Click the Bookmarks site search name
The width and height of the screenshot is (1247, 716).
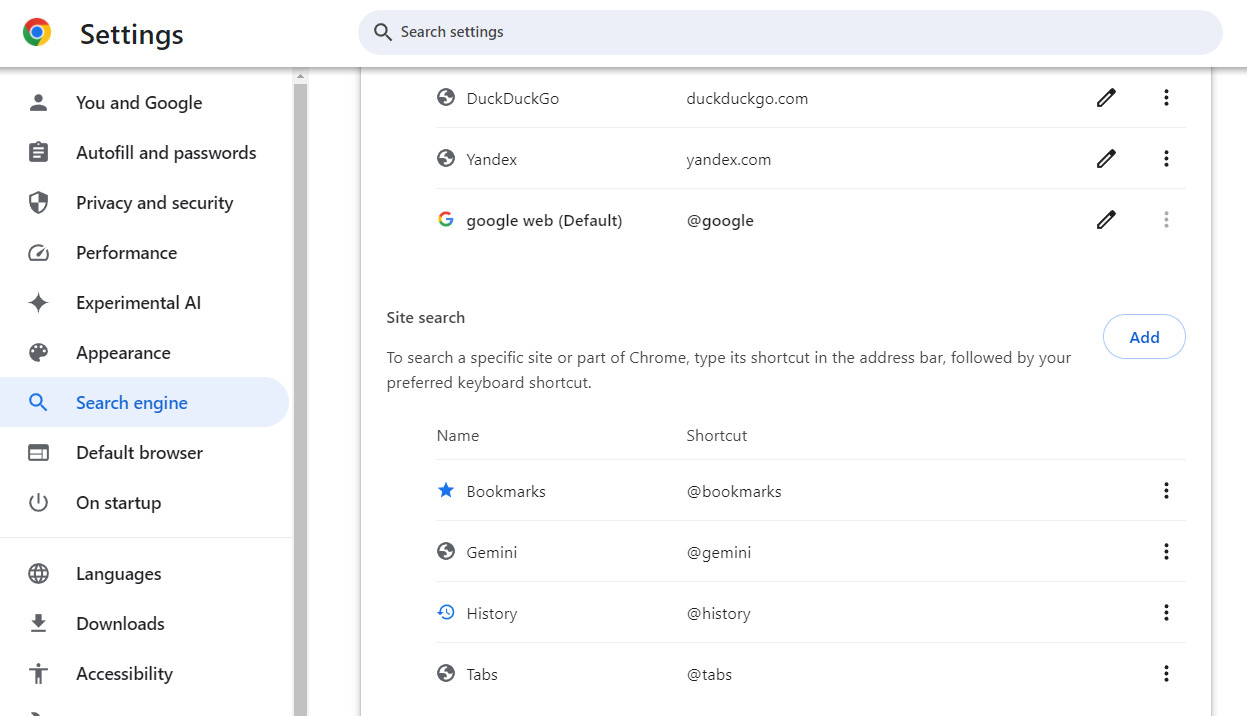click(x=506, y=491)
